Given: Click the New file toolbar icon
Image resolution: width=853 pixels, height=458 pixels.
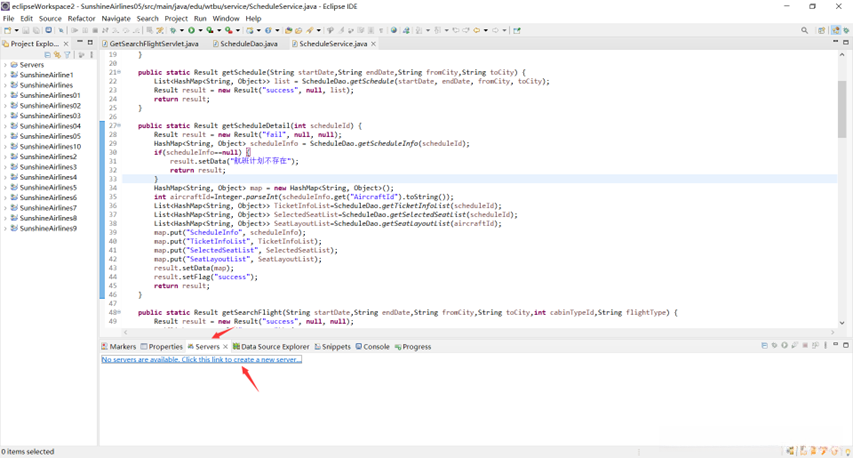Looking at the screenshot, I should coord(8,30).
